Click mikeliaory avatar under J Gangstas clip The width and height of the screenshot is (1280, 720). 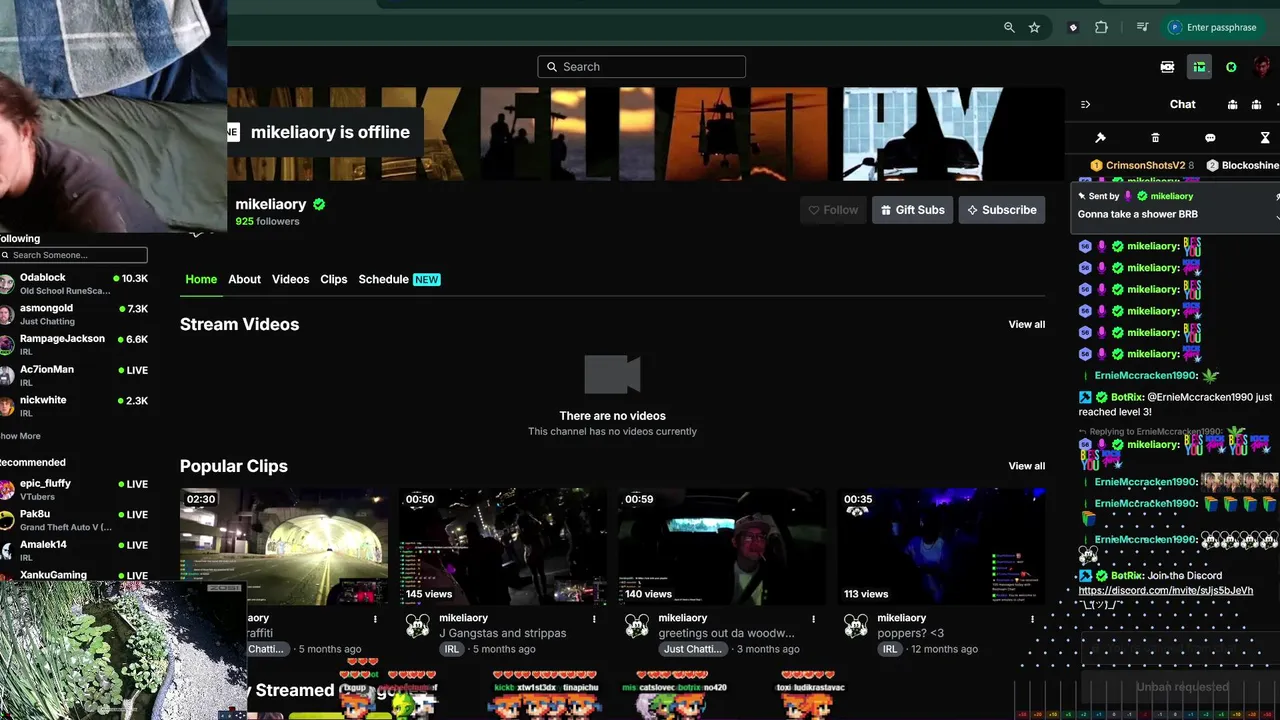click(418, 626)
